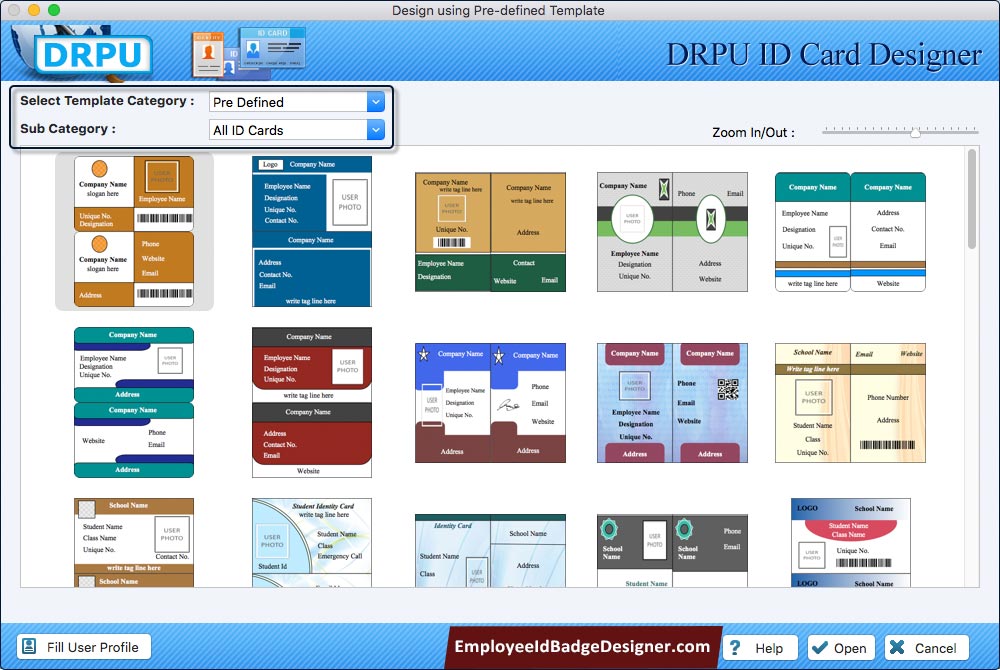Pick the tan and green company template

(x=490, y=232)
